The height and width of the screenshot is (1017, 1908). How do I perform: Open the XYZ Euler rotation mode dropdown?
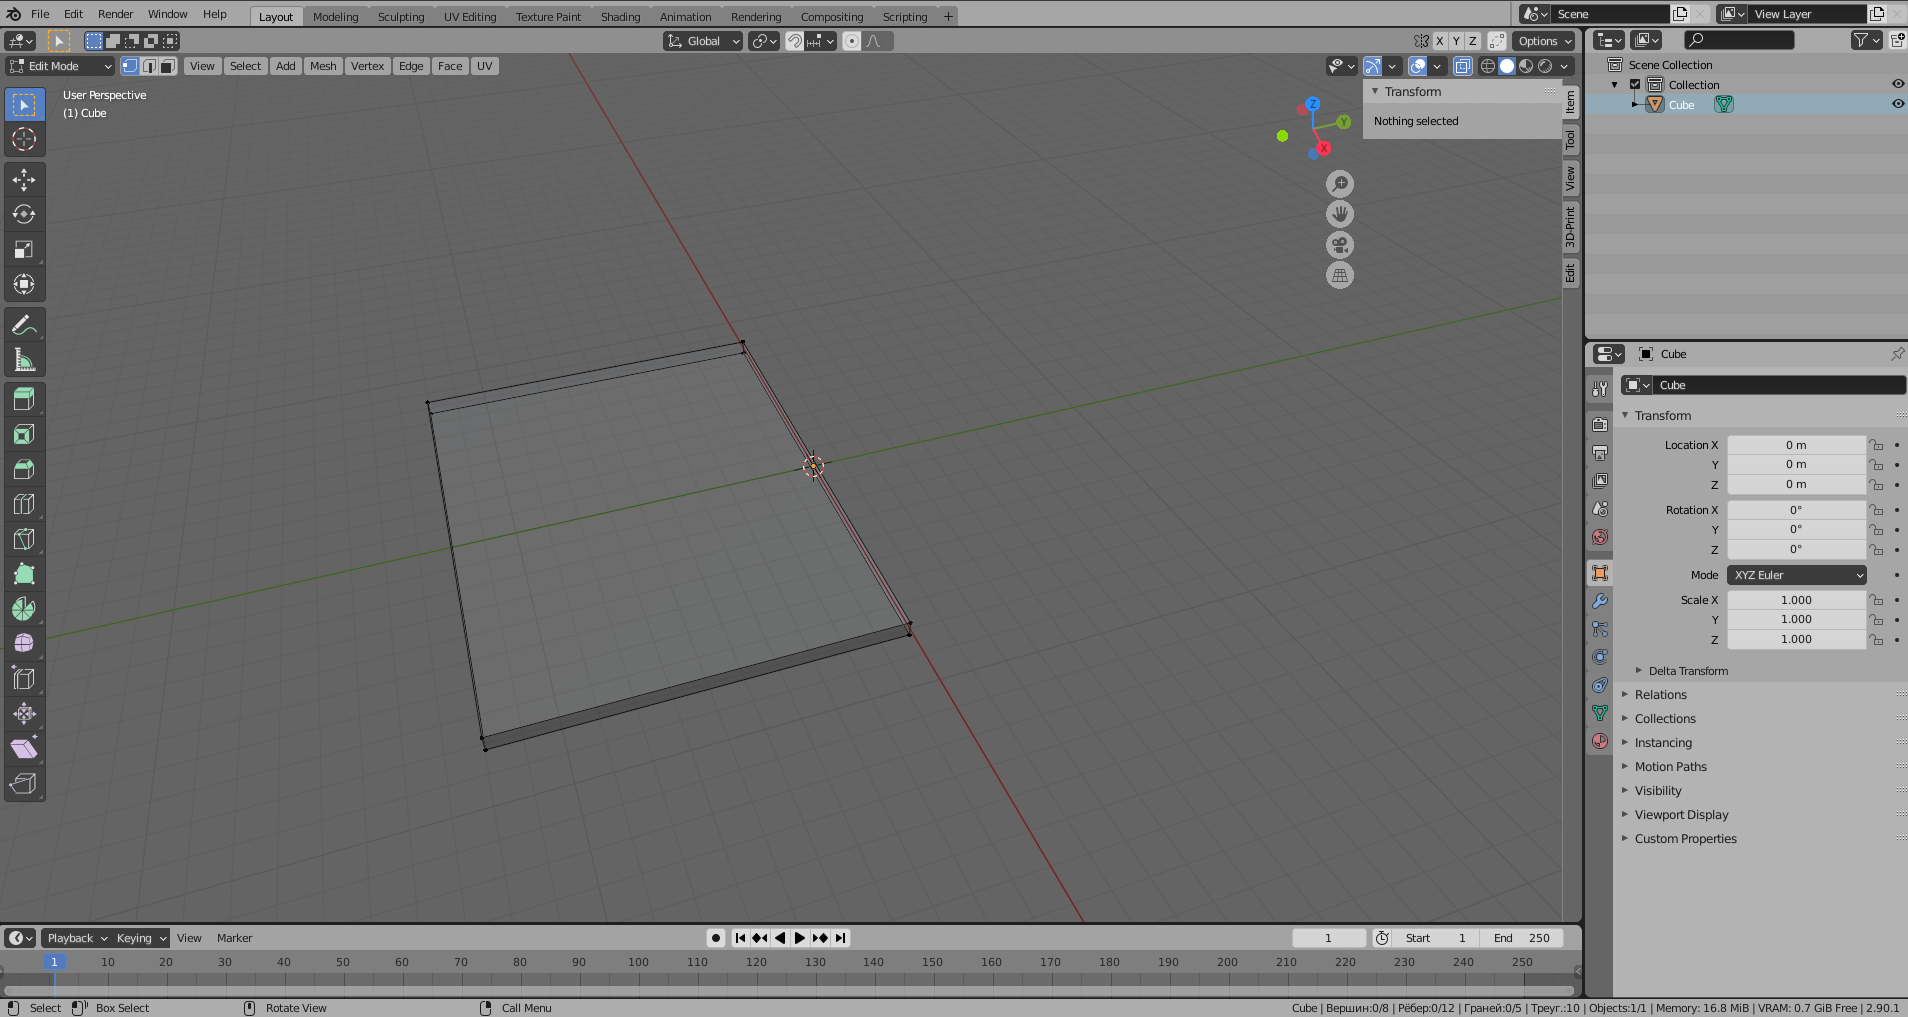[1796, 575]
